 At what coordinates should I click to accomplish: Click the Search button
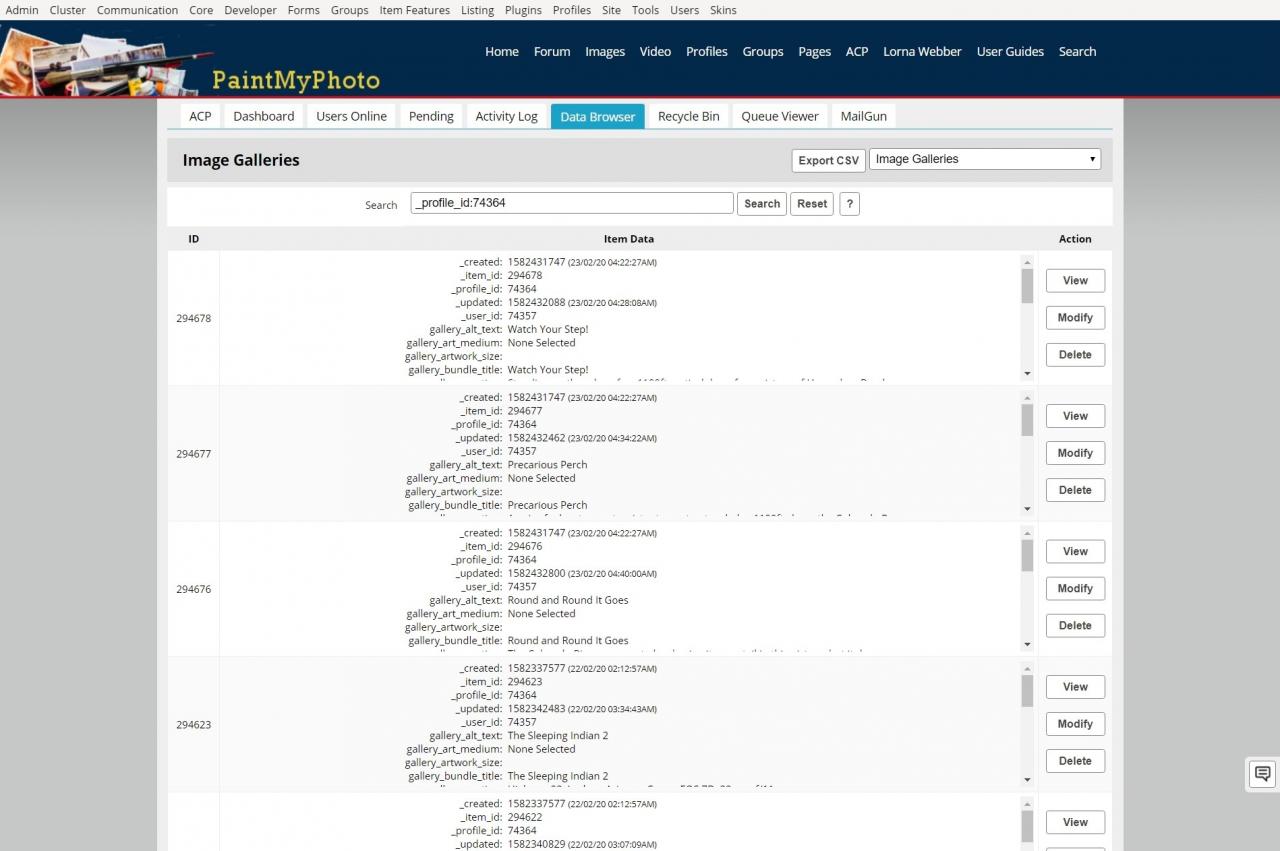(x=761, y=204)
